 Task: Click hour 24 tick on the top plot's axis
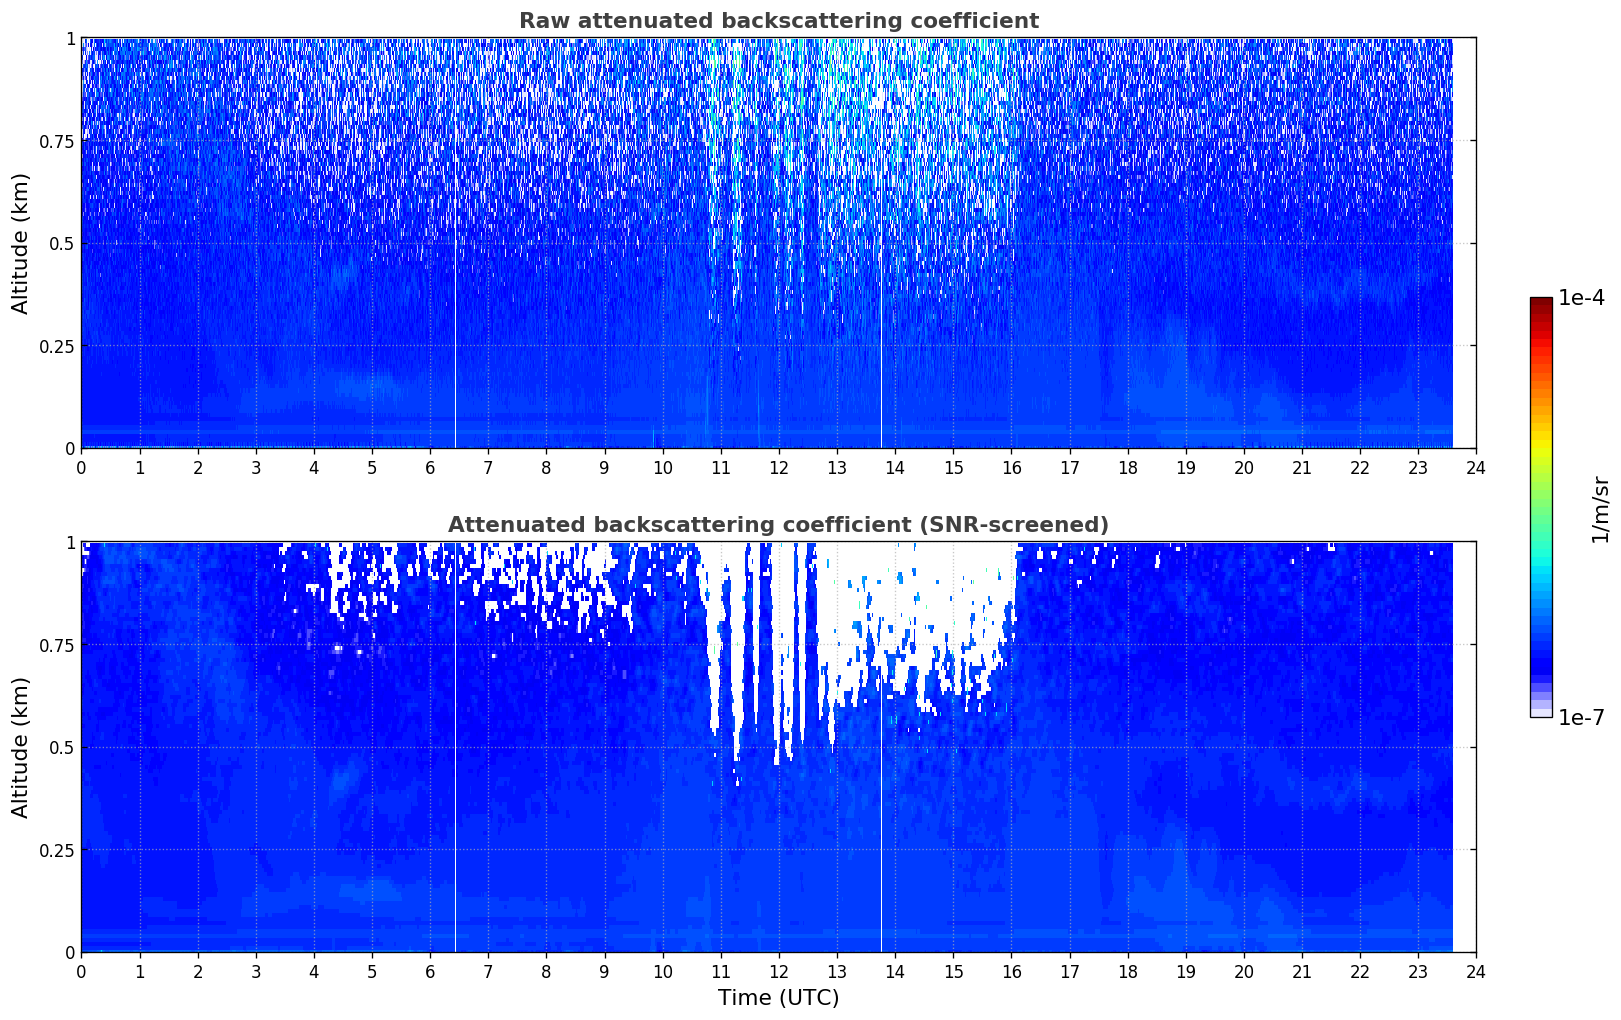pyautogui.click(x=1475, y=467)
